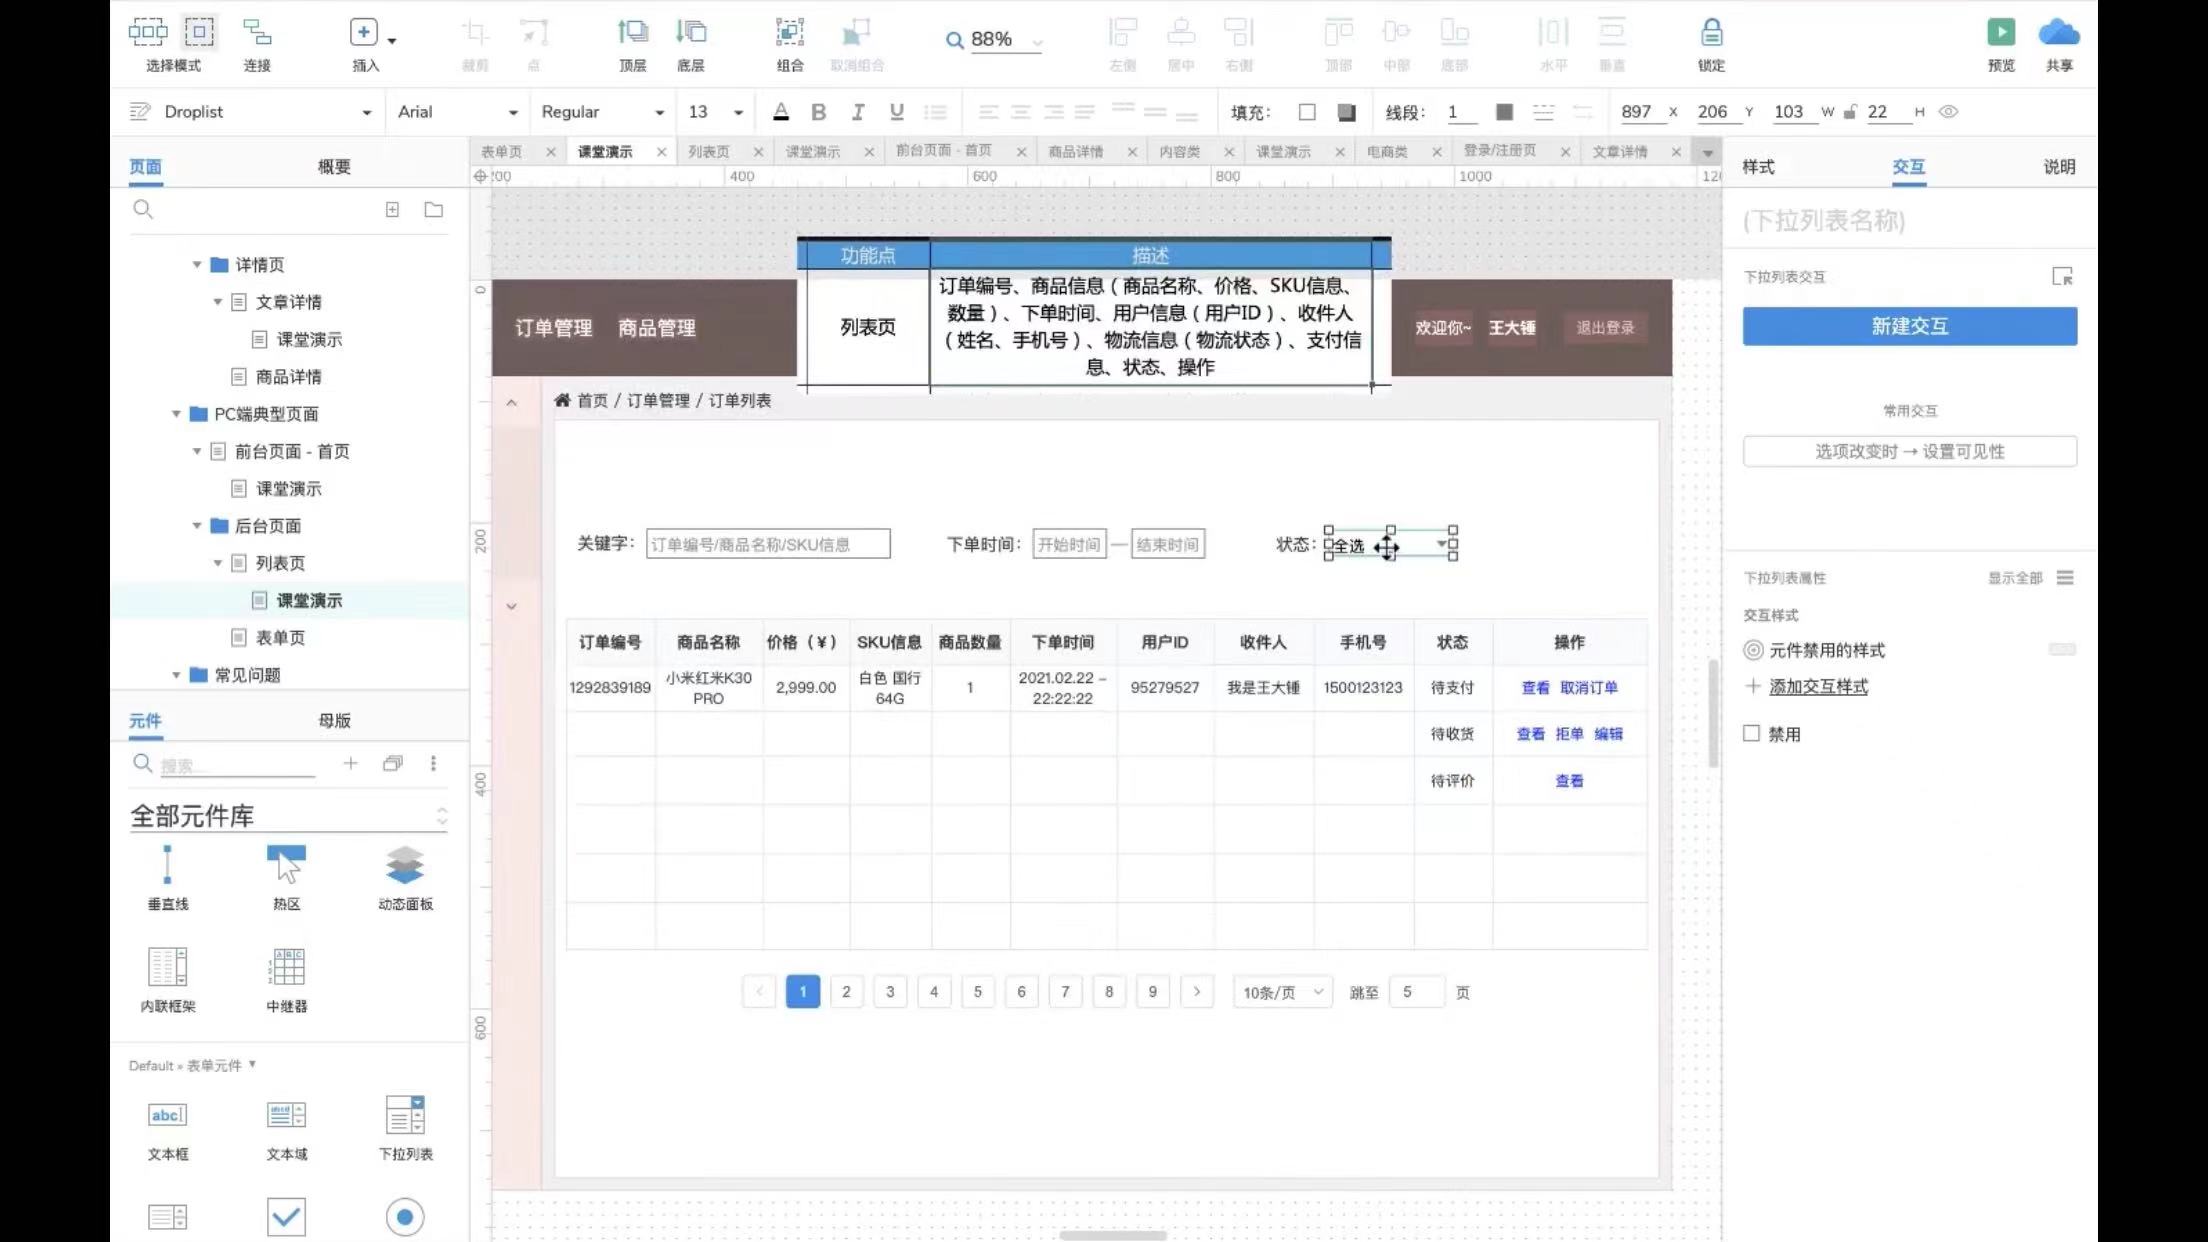Toggle widget visibility eye icon
Screen dimensions: 2208x1242
[x=1948, y=112]
